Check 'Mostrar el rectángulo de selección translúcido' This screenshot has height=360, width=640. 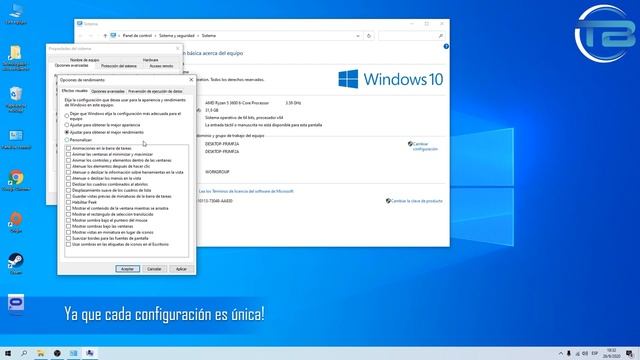point(68,214)
